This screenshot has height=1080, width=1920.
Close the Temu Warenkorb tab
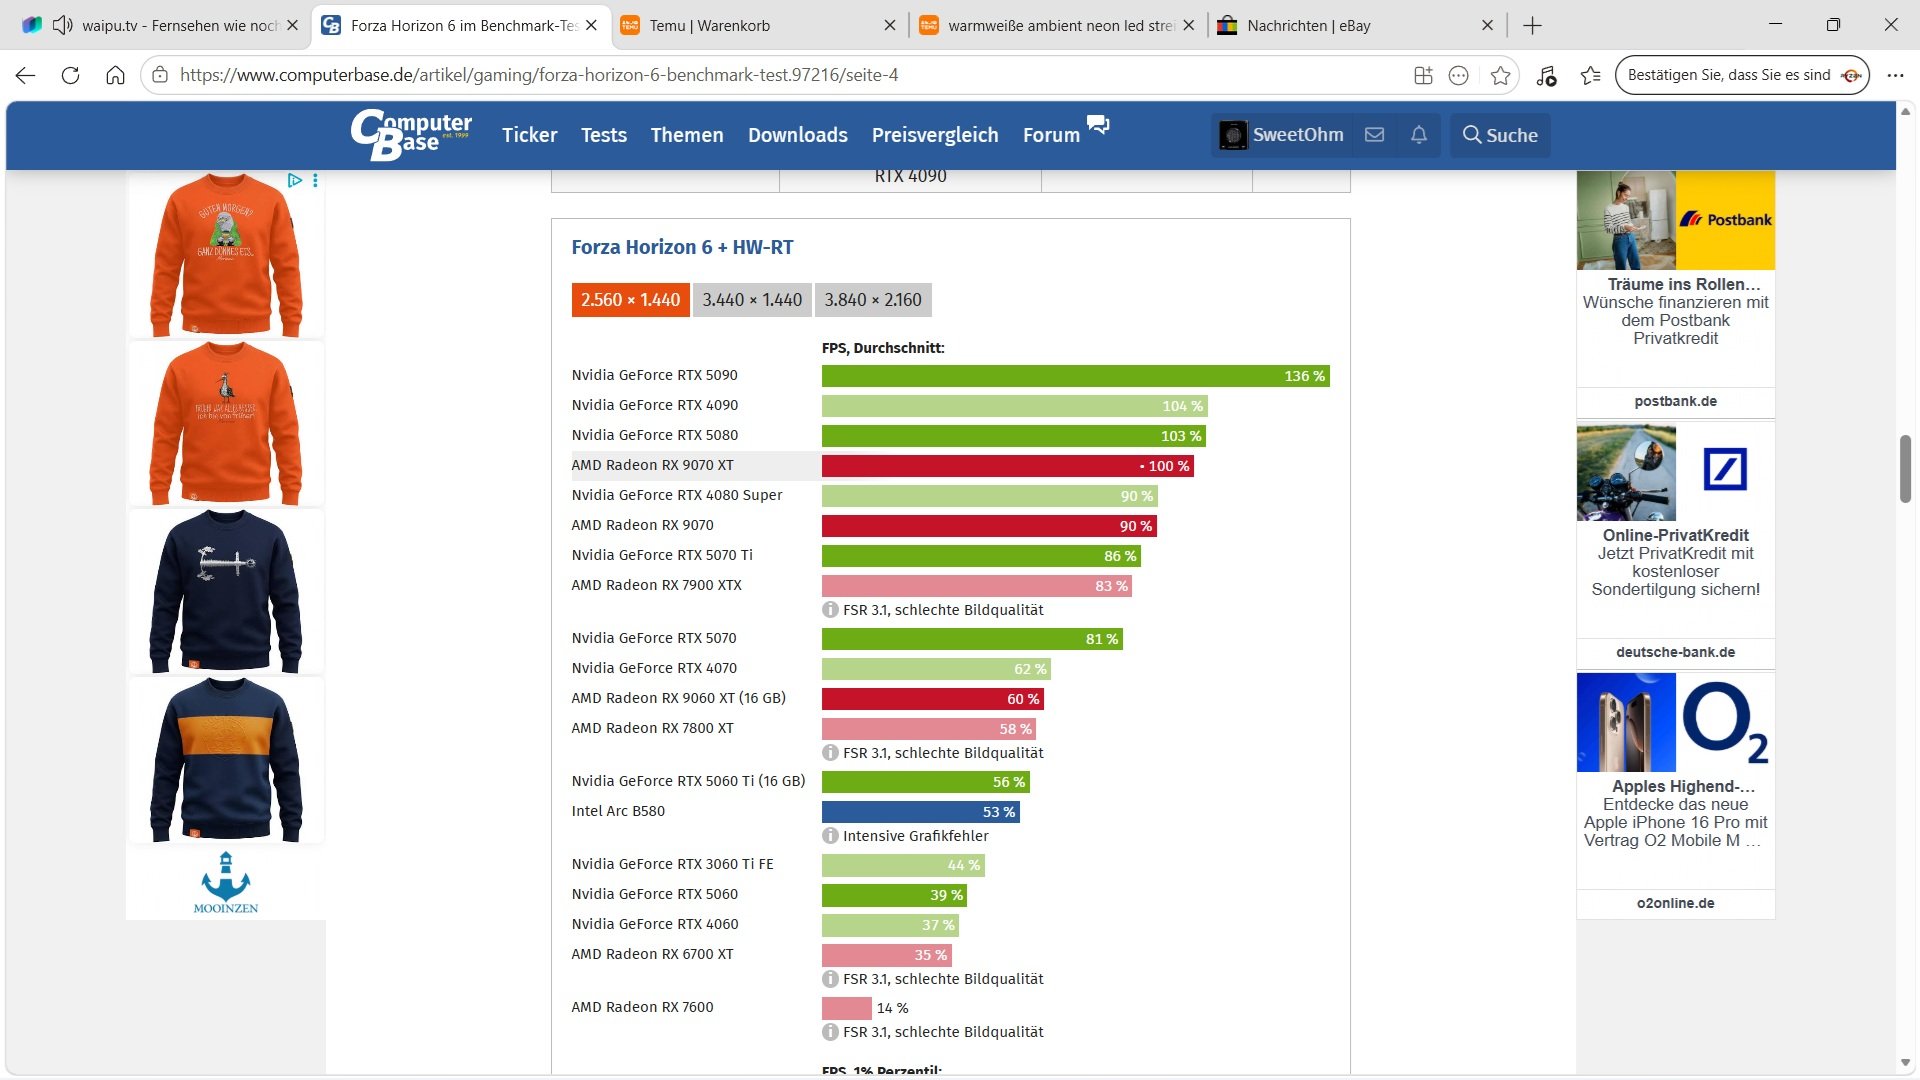coord(889,26)
